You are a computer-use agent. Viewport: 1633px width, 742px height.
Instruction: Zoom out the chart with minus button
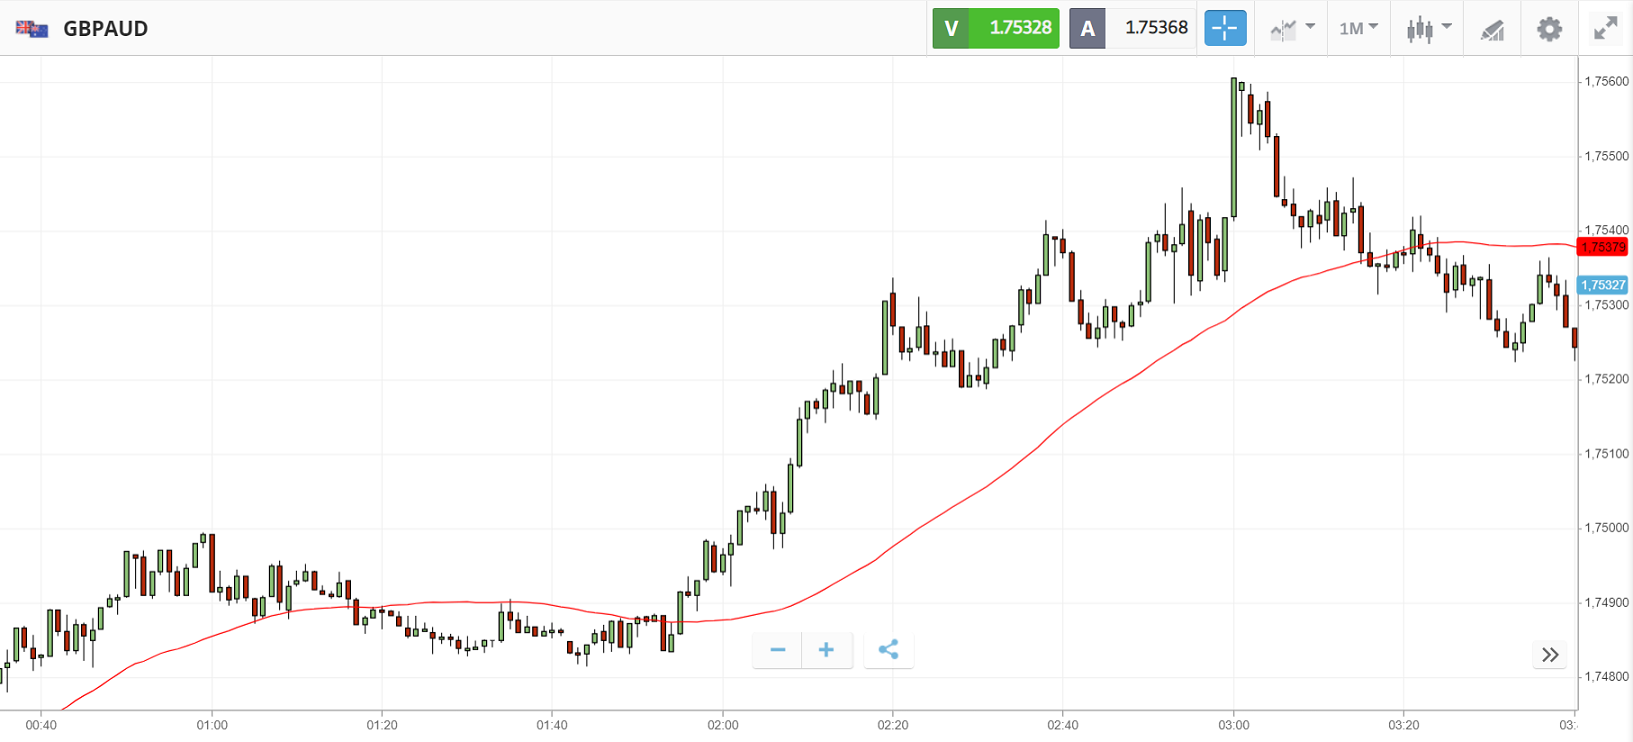[x=778, y=650]
